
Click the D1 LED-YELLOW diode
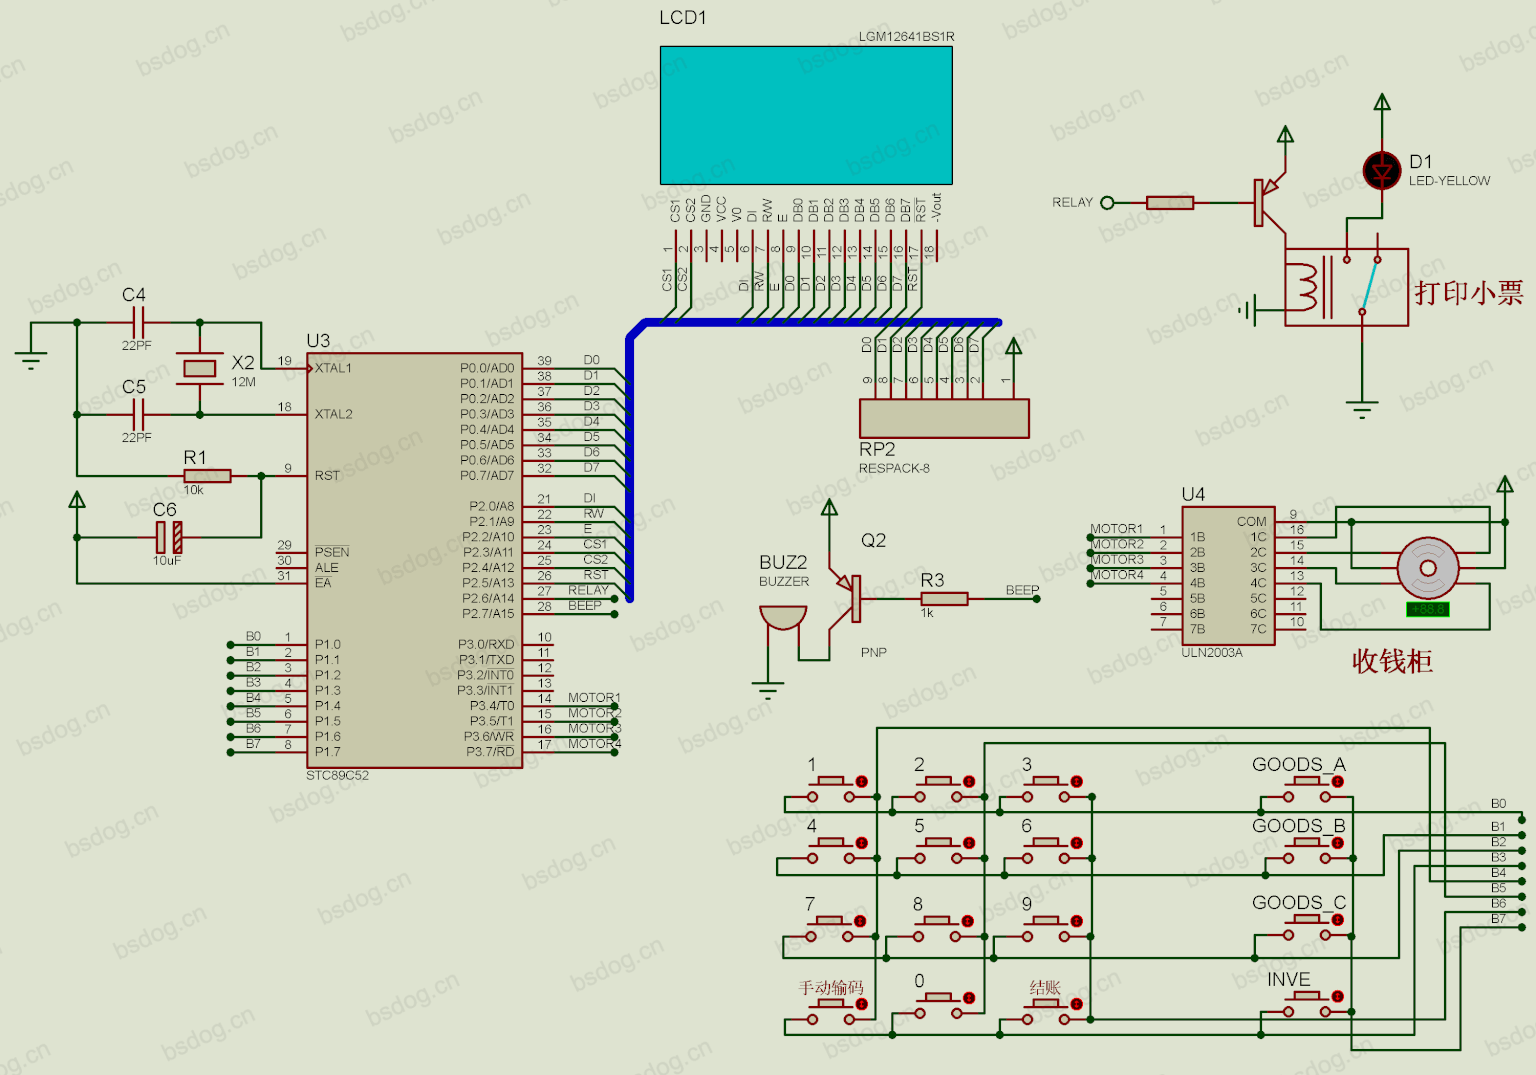(x=1382, y=172)
